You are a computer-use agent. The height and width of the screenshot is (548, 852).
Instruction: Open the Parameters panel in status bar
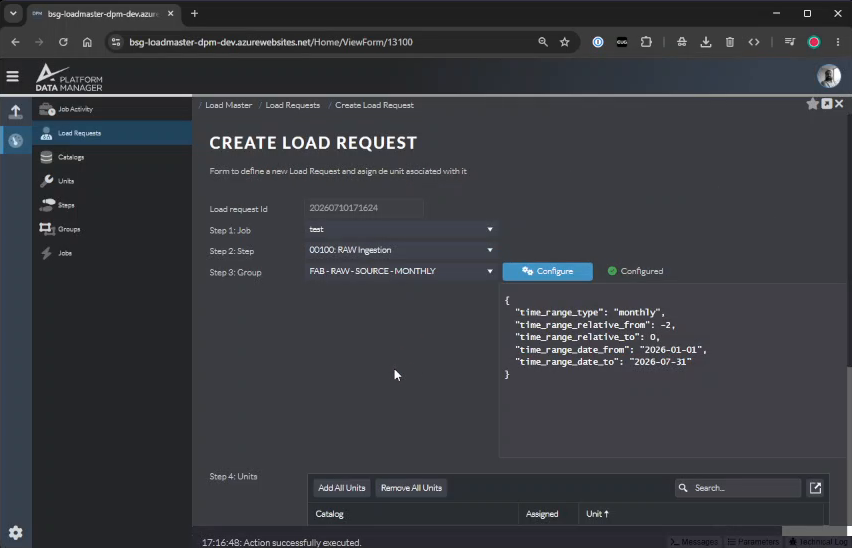click(753, 542)
